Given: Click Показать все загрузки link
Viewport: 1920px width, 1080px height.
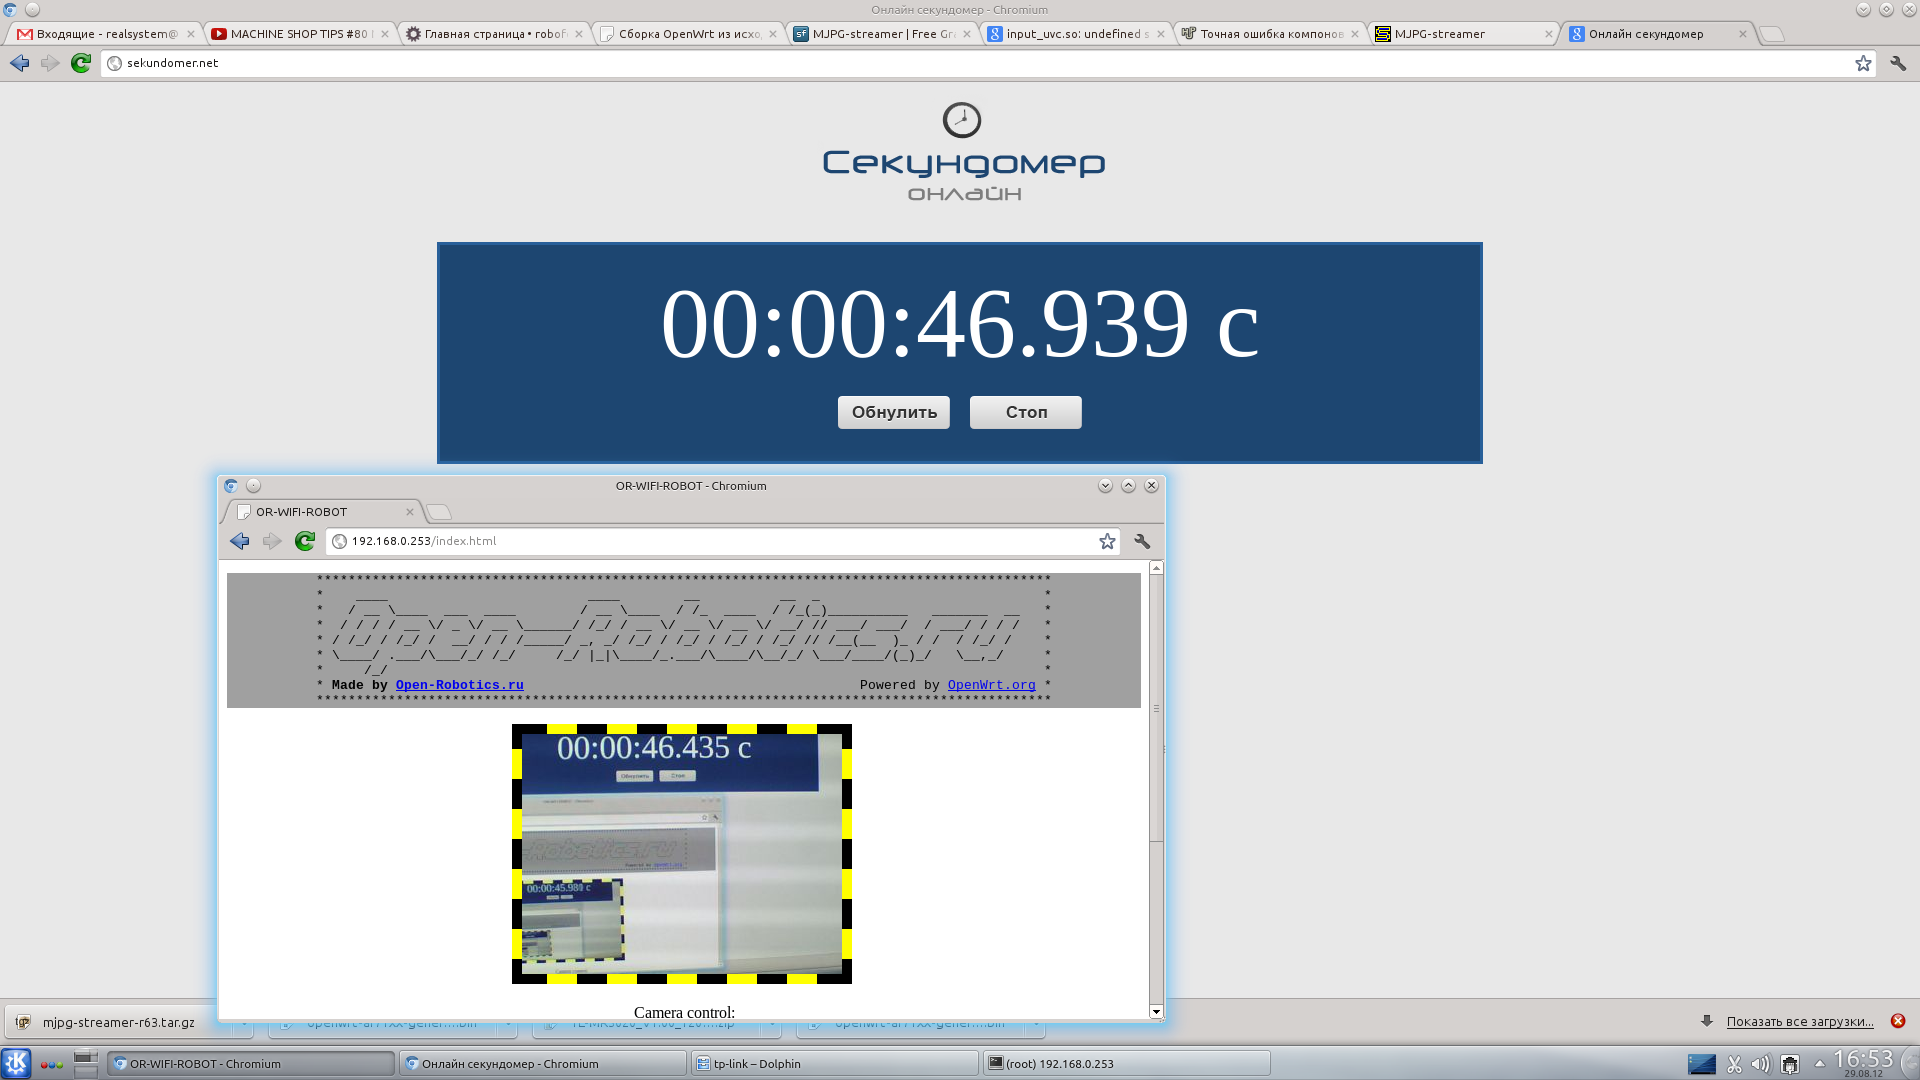Looking at the screenshot, I should [x=1799, y=1021].
